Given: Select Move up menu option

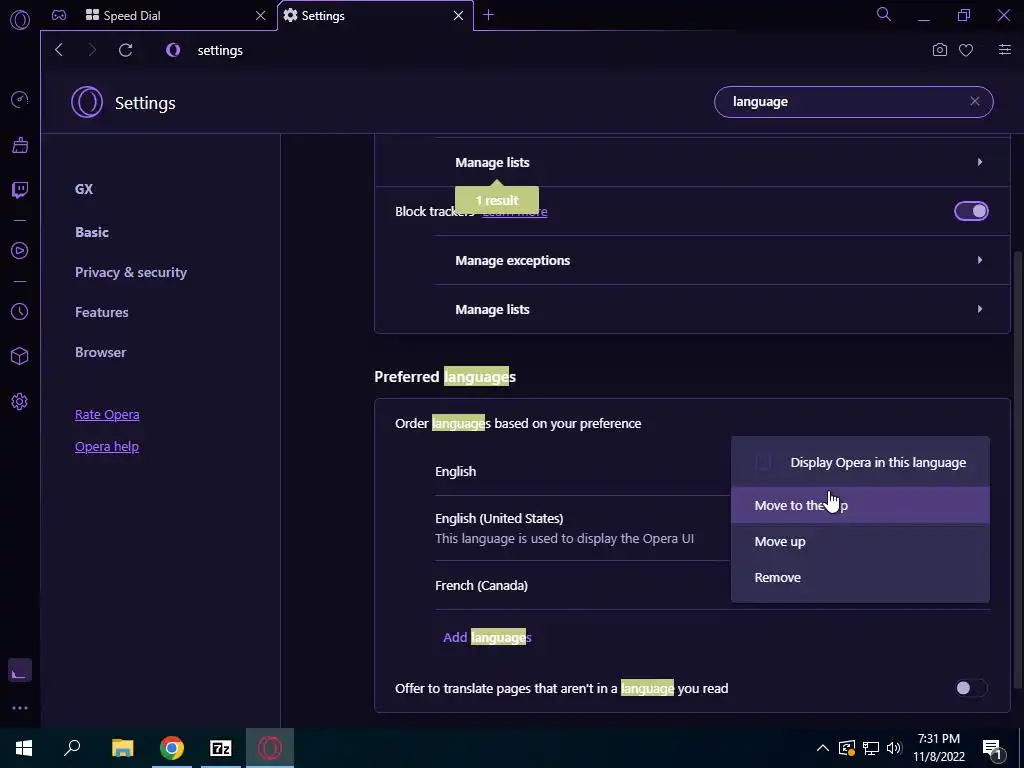Looking at the screenshot, I should tap(860, 541).
